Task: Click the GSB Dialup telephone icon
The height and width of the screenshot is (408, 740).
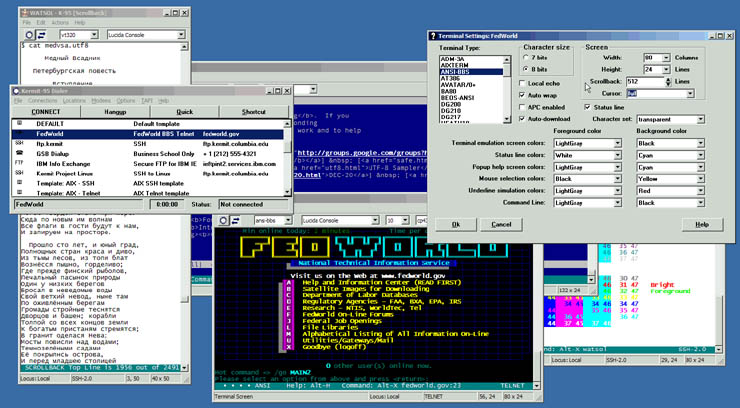Action: 18,154
